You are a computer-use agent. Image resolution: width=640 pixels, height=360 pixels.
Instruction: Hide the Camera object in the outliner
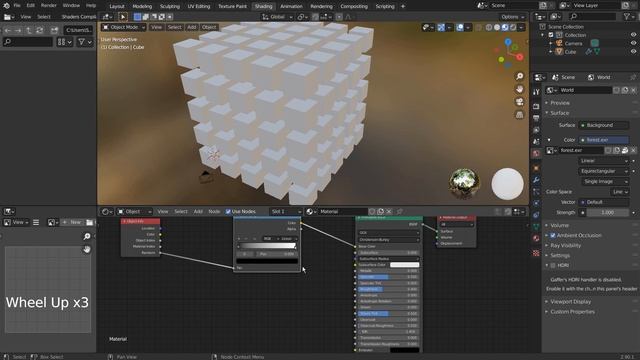click(x=633, y=43)
